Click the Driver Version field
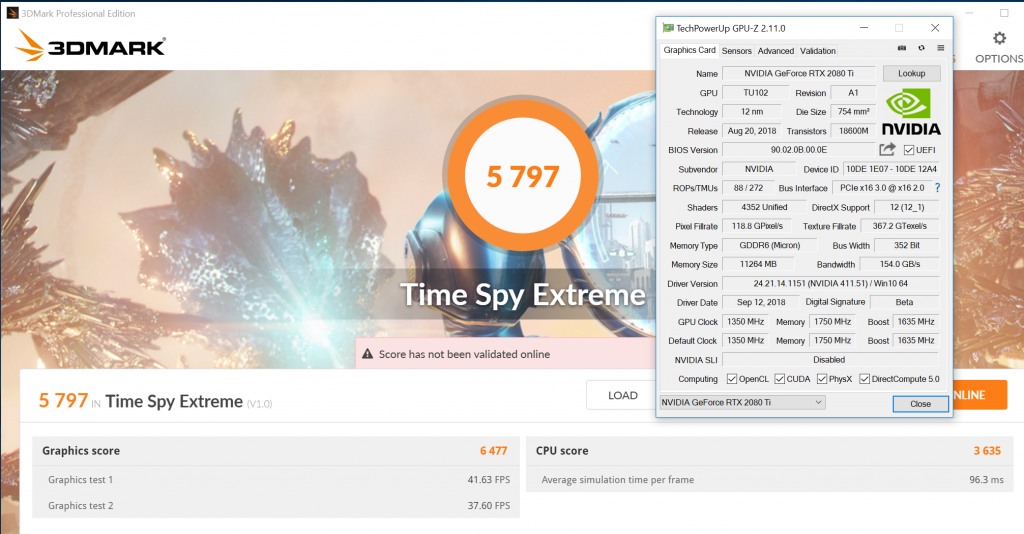Viewport: 1024px width, 534px height. coord(830,283)
